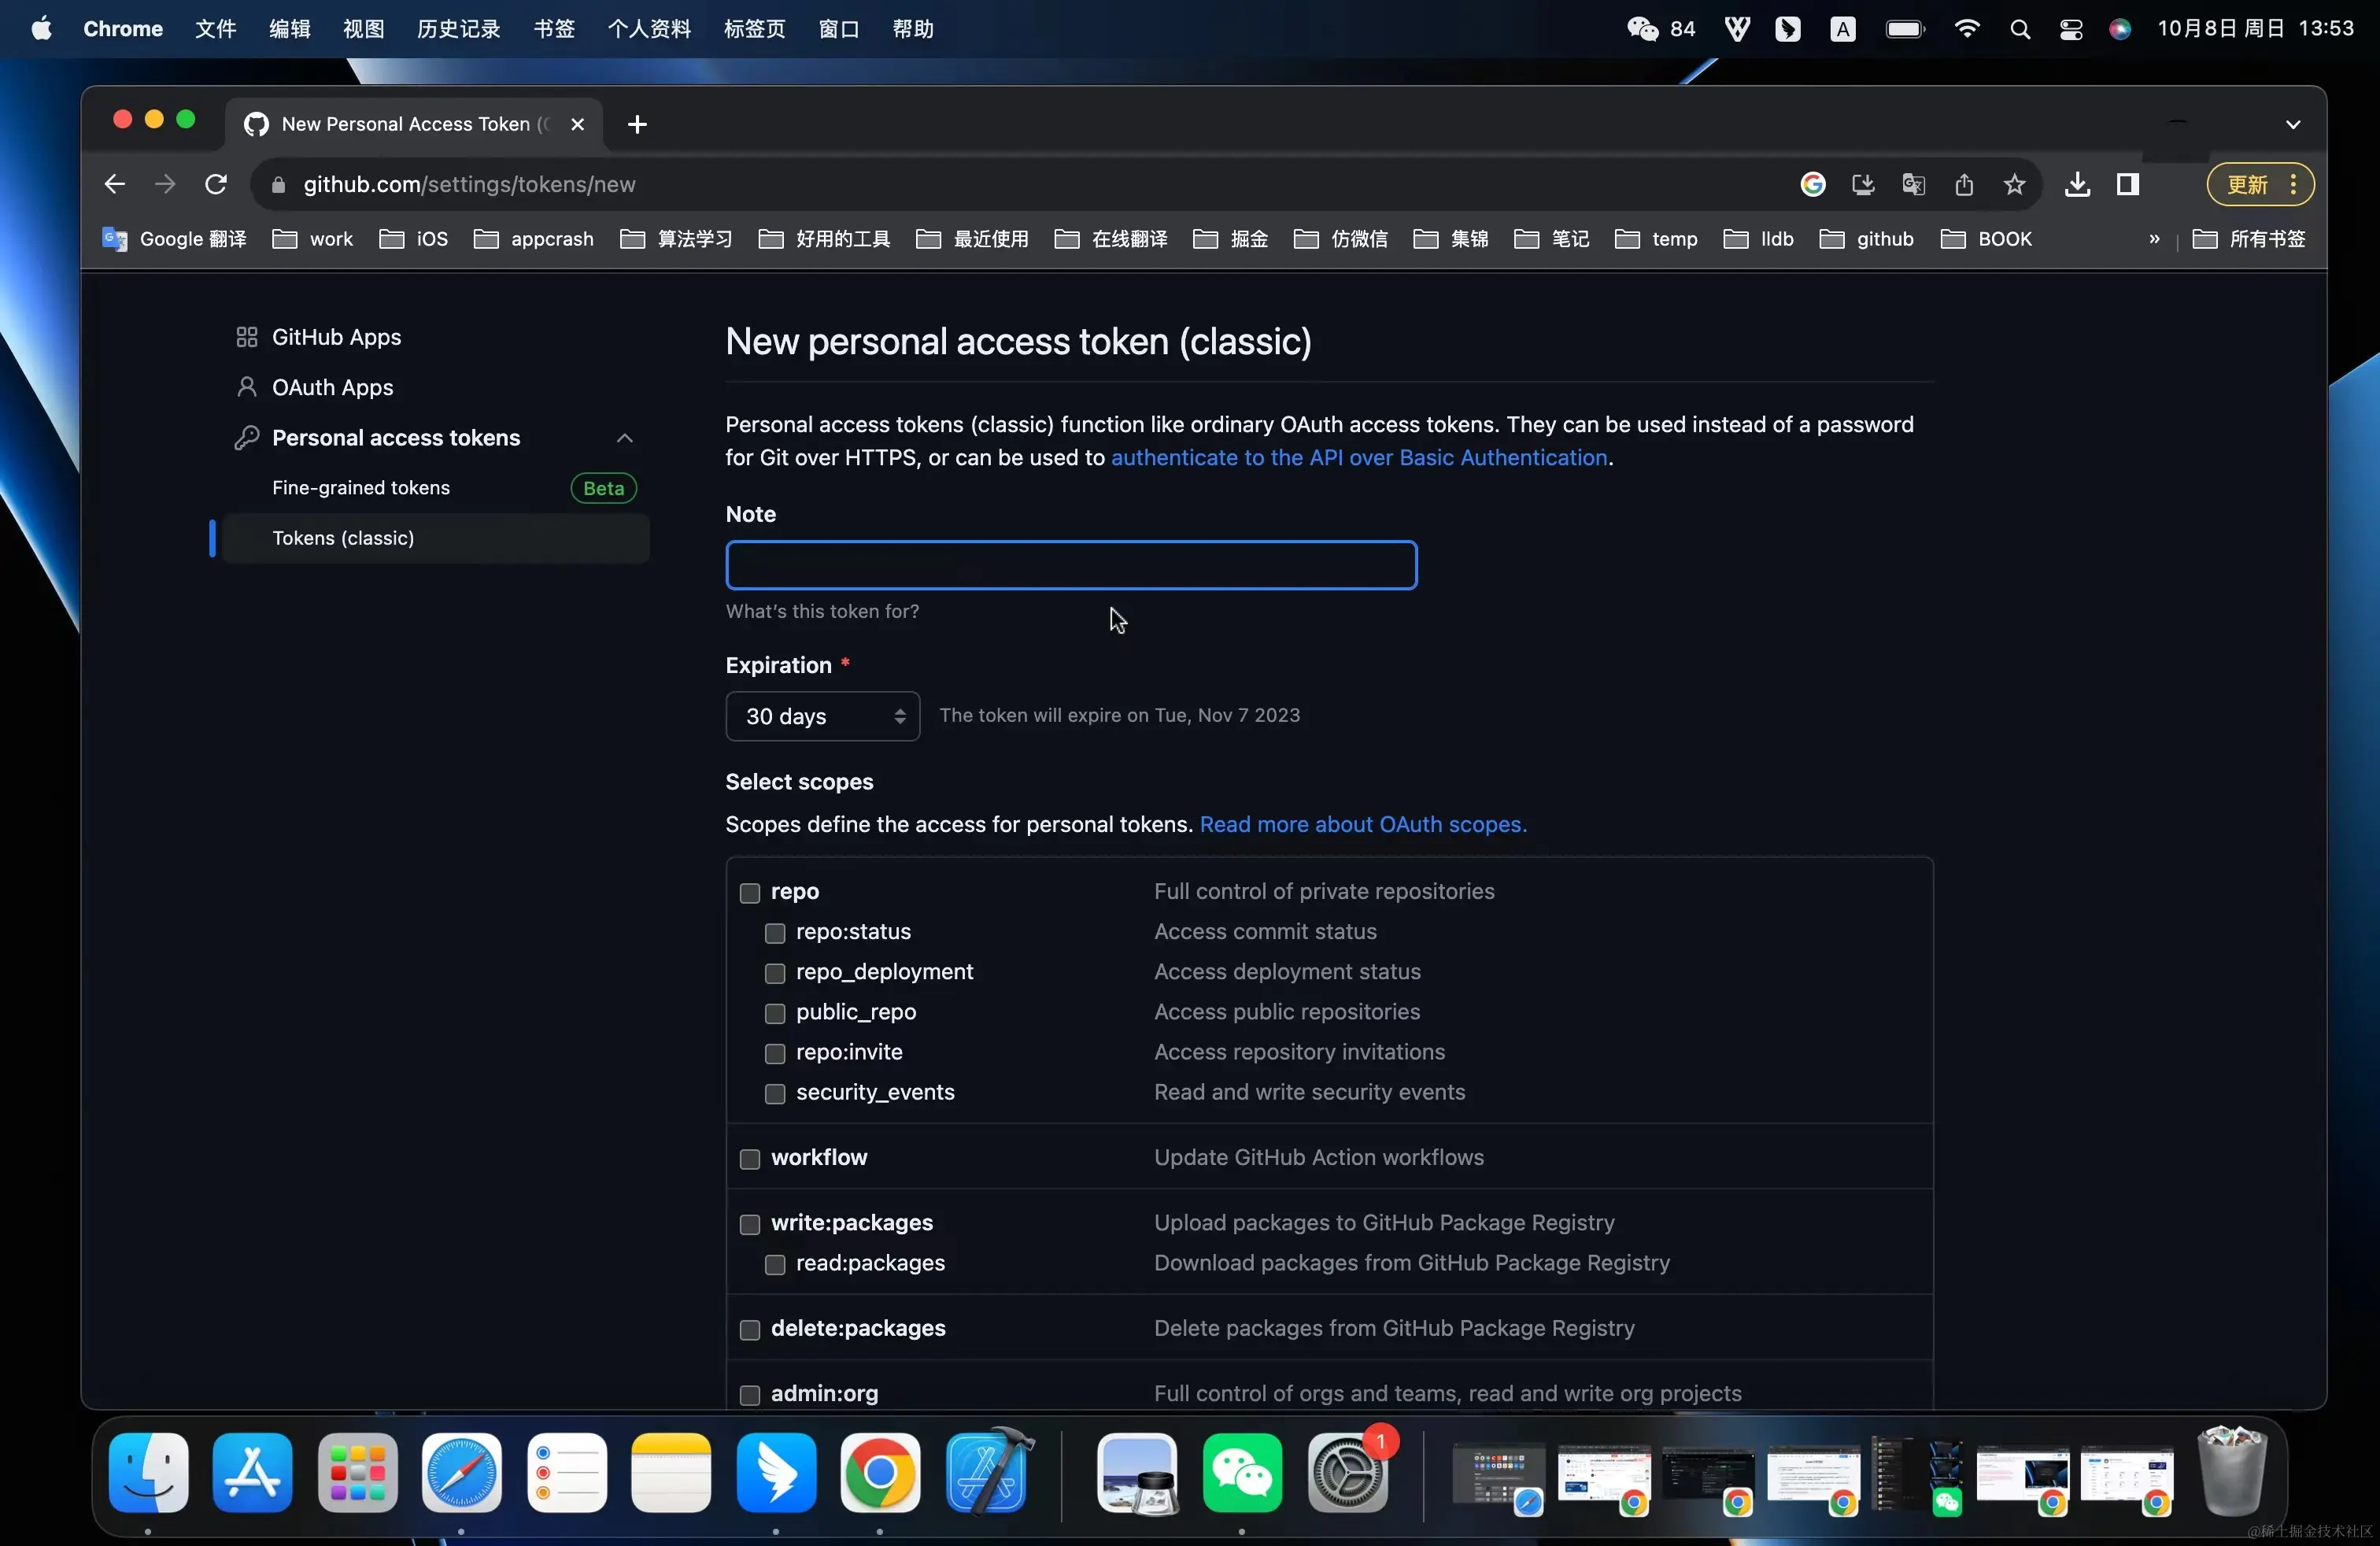
Task: Focus the Note text input field
Action: tap(1071, 565)
